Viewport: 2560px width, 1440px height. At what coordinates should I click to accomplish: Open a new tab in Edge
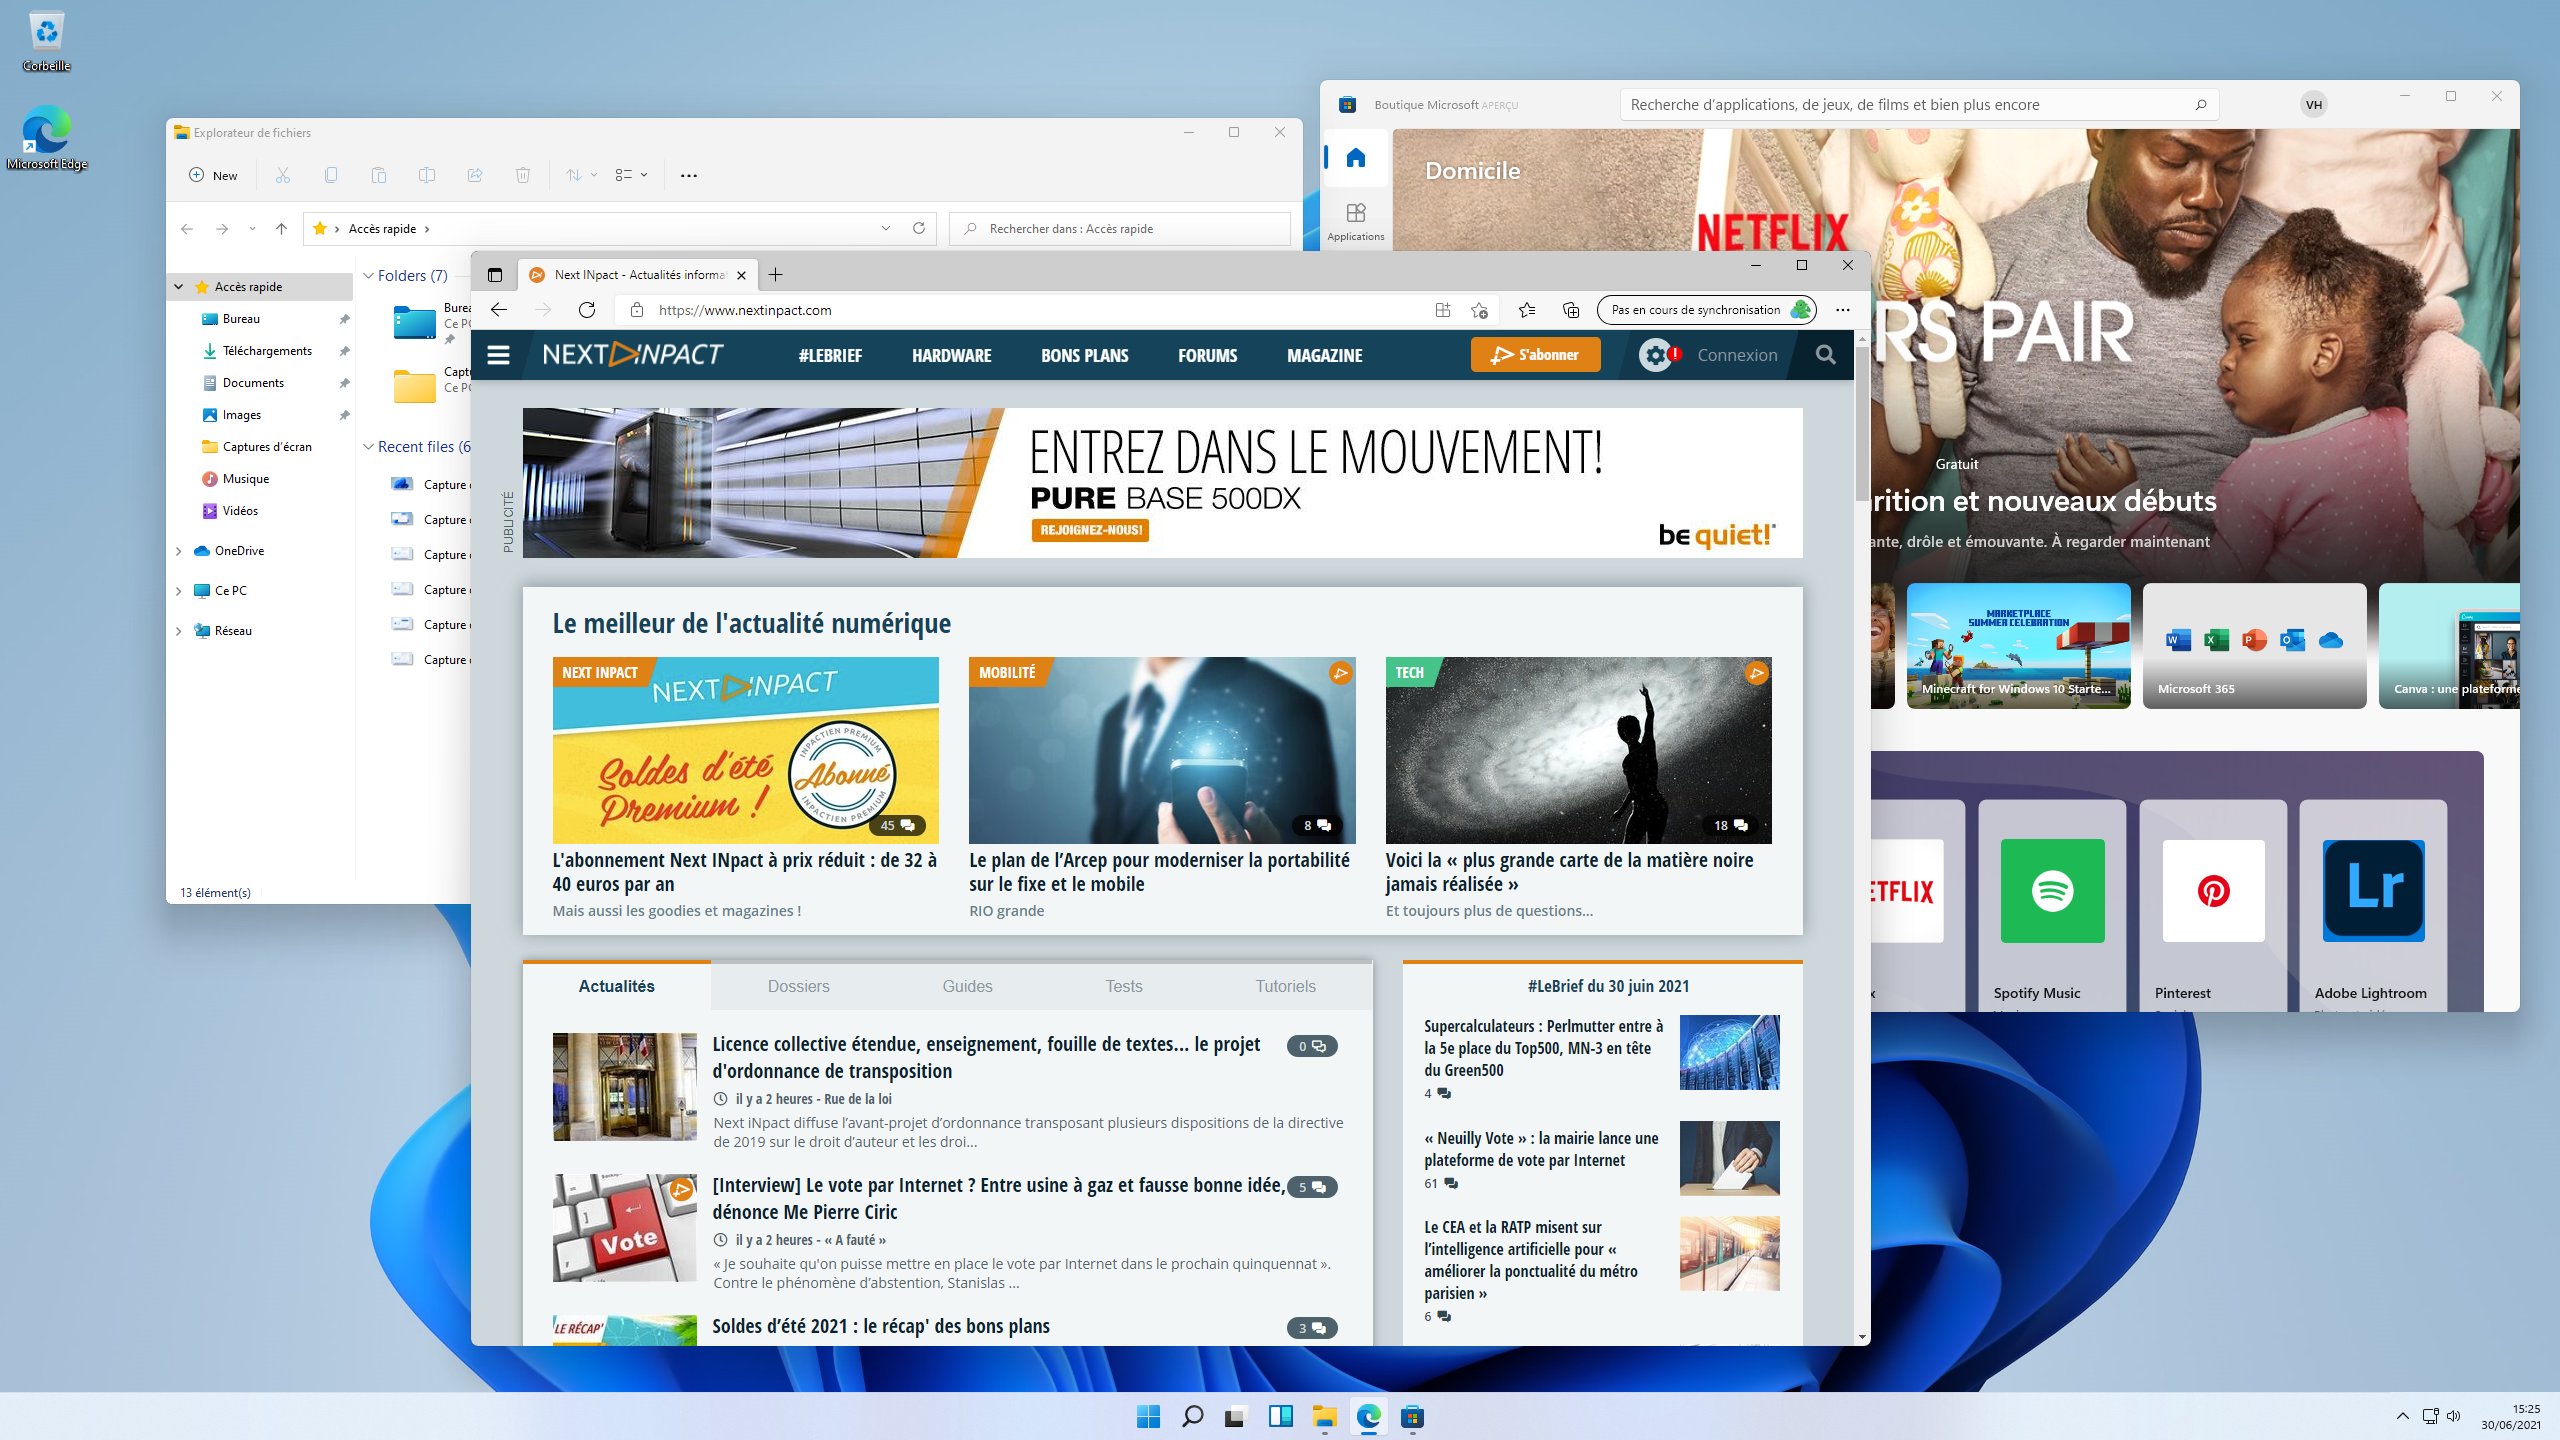pos(775,275)
